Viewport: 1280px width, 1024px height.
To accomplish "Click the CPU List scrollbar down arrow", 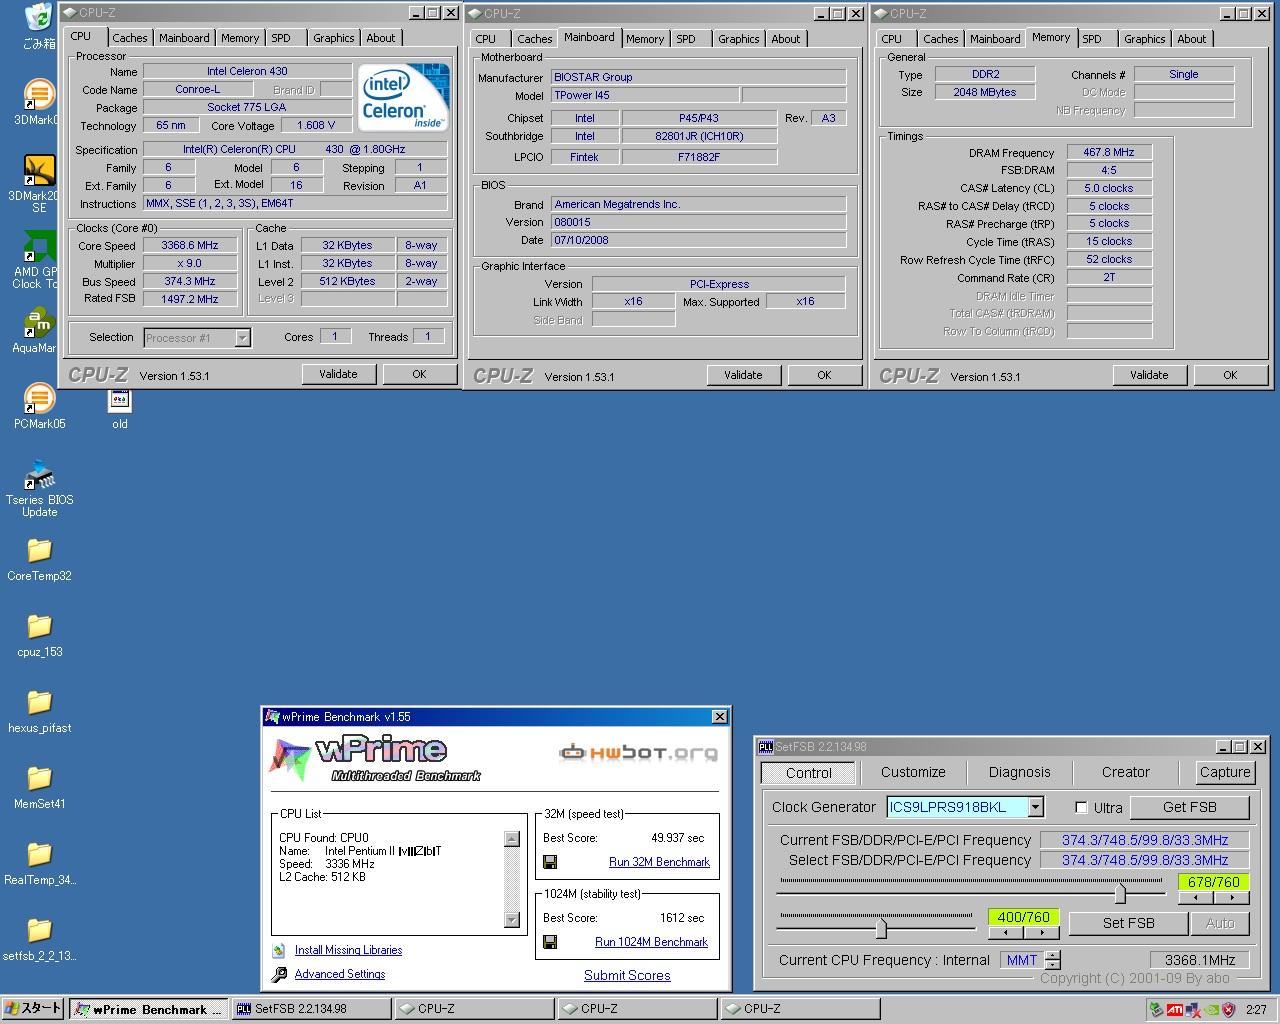I will 512,920.
